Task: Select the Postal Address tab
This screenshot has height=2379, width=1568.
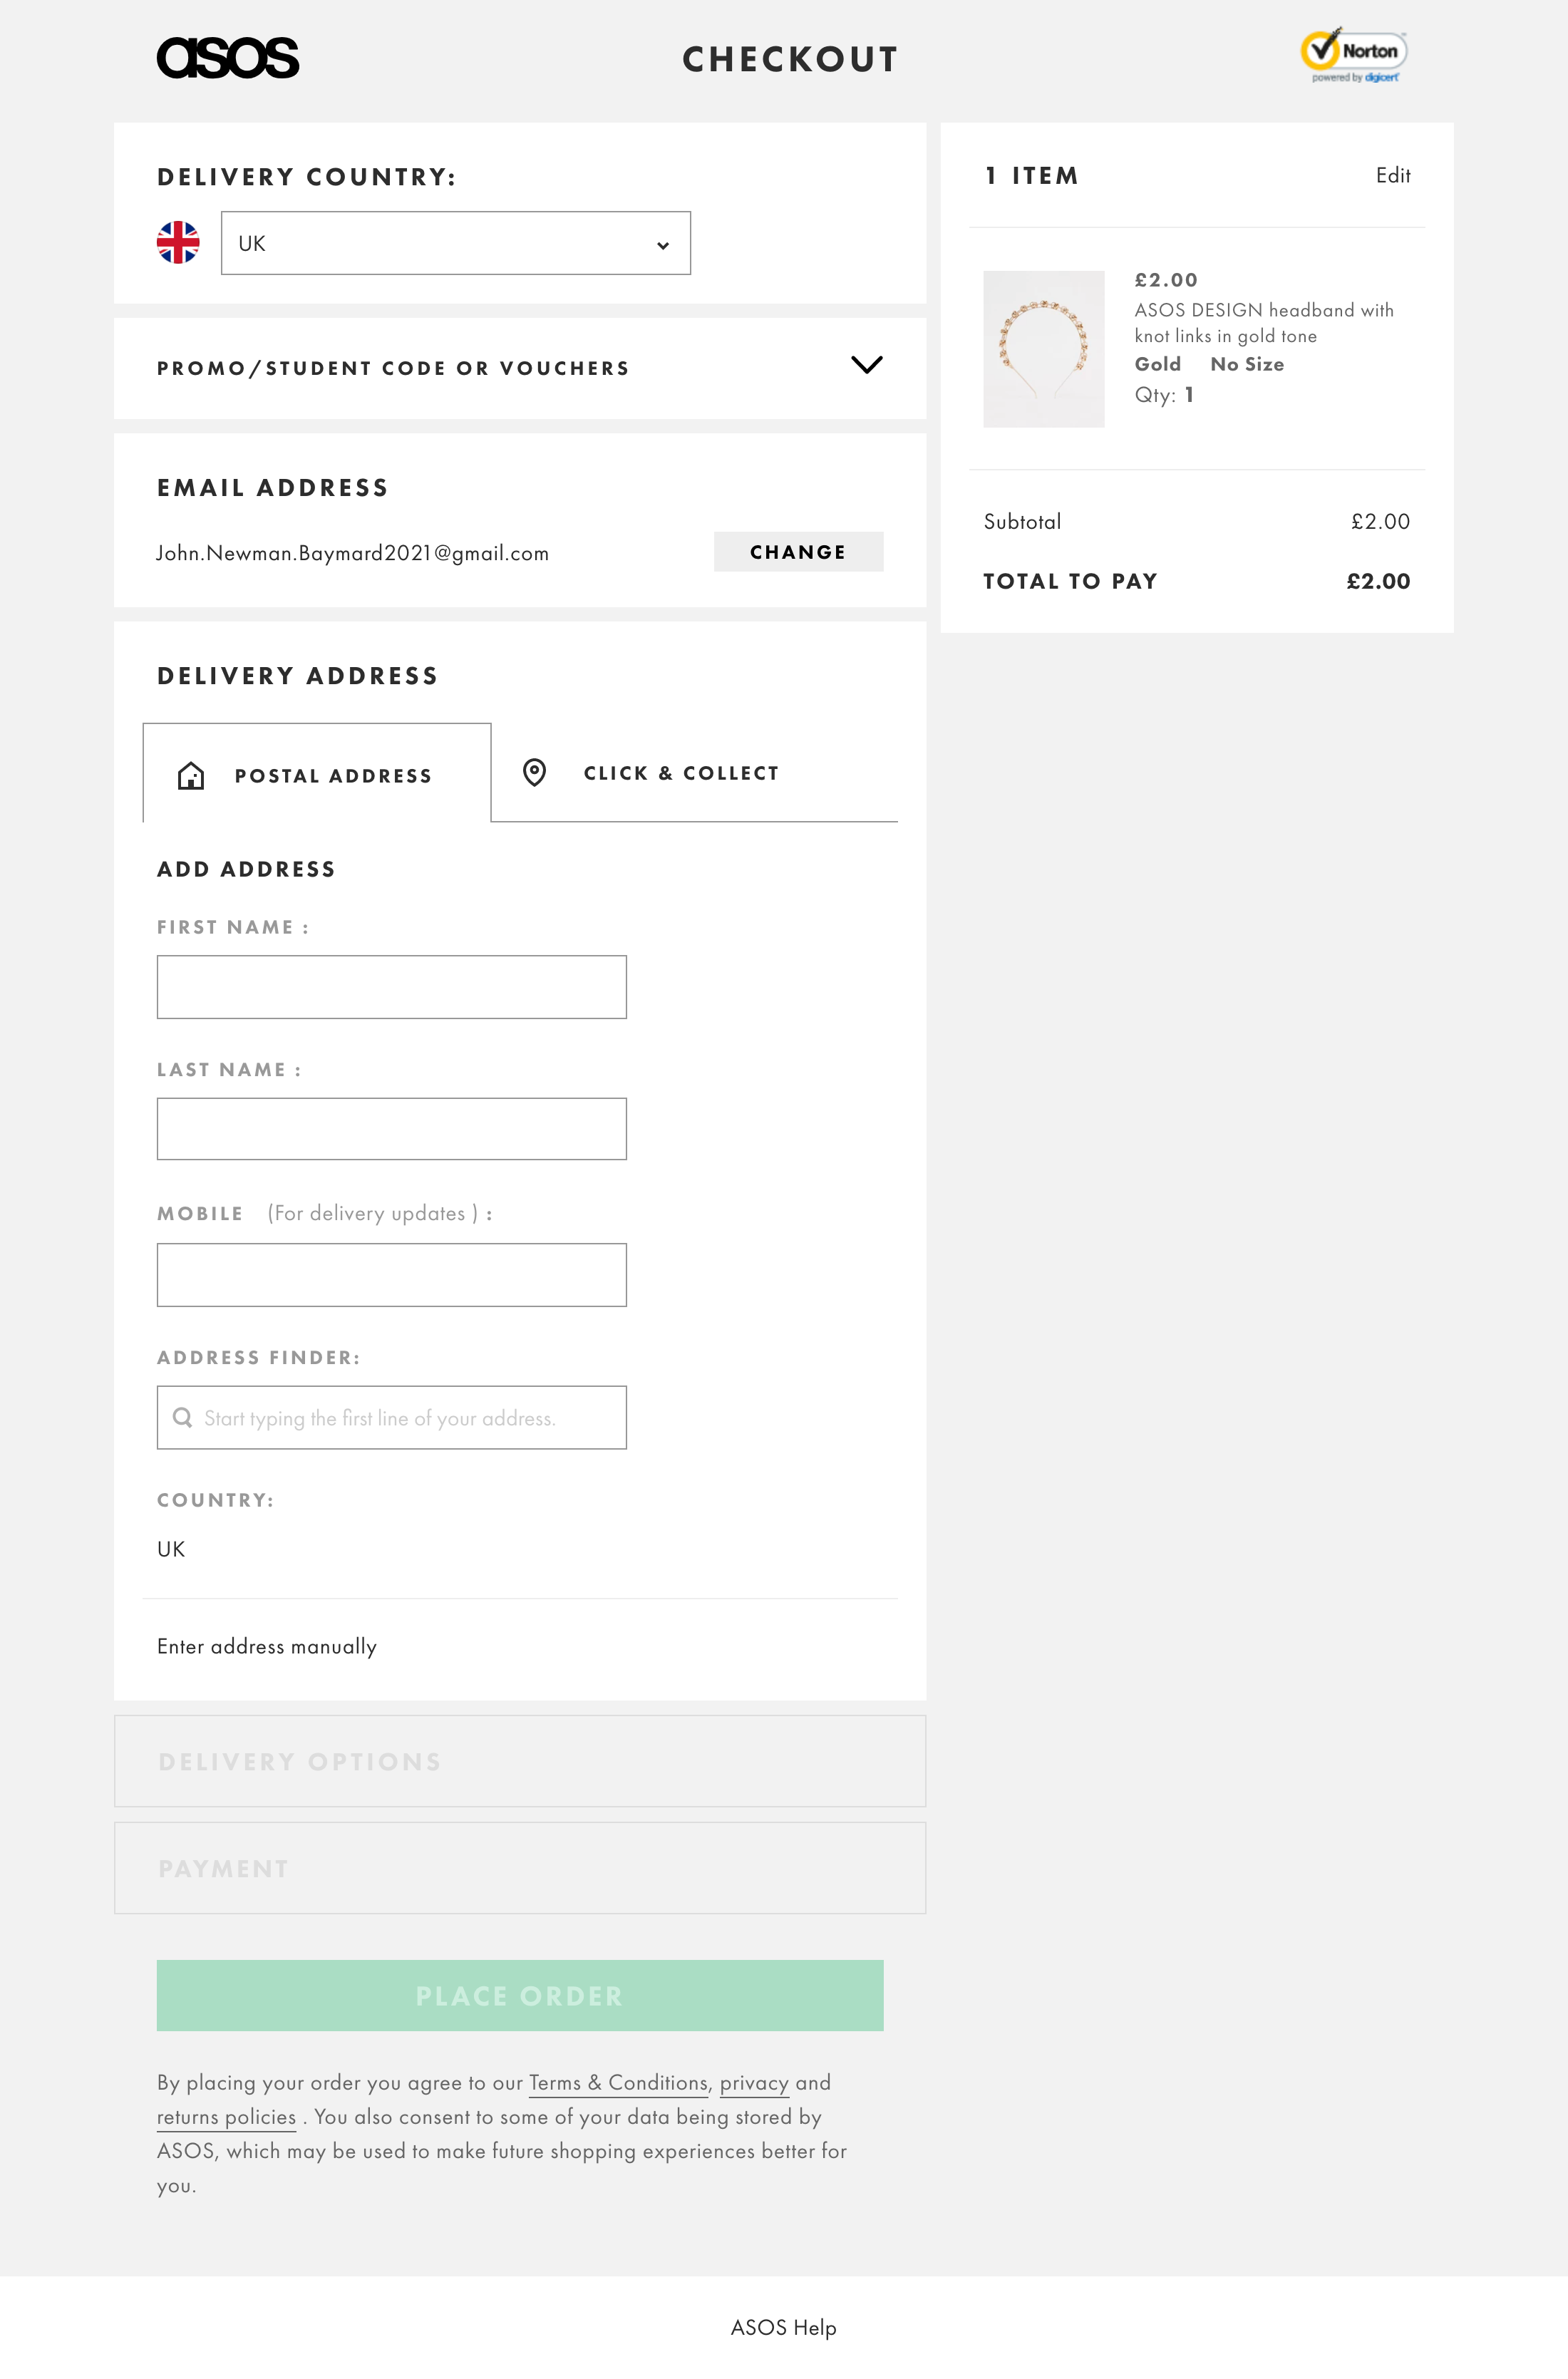Action: point(332,775)
